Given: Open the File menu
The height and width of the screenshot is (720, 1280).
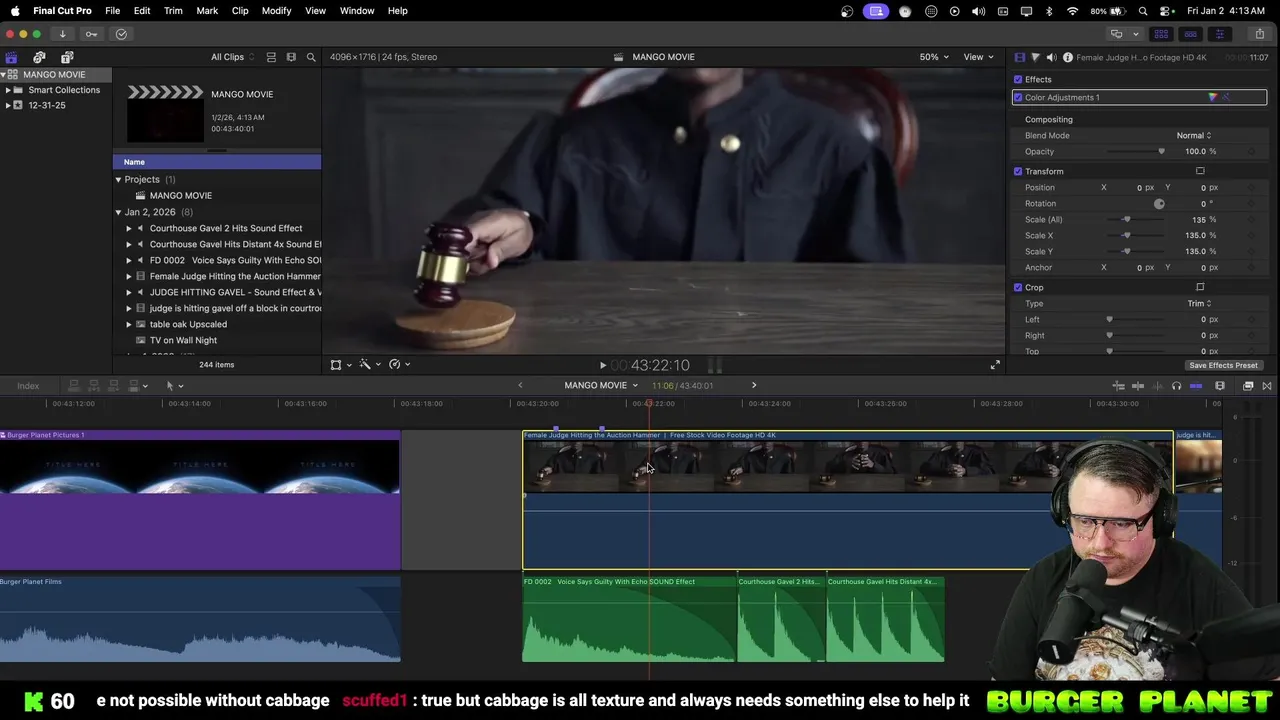Looking at the screenshot, I should click(x=113, y=11).
